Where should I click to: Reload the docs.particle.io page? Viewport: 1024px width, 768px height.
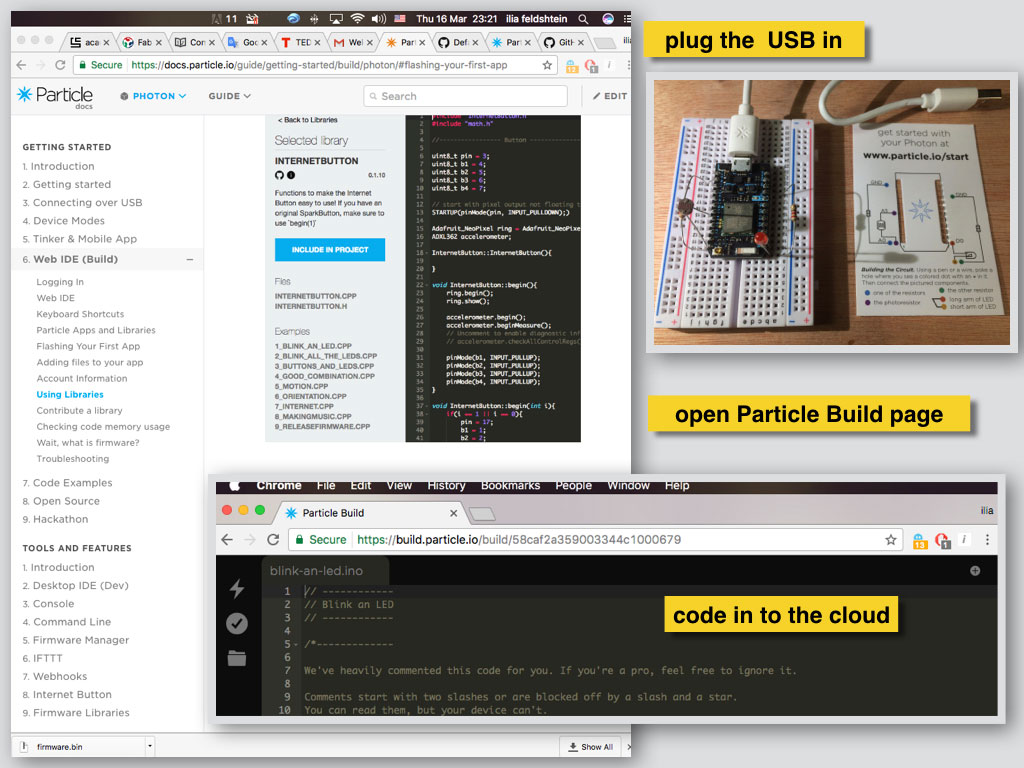tap(60, 65)
